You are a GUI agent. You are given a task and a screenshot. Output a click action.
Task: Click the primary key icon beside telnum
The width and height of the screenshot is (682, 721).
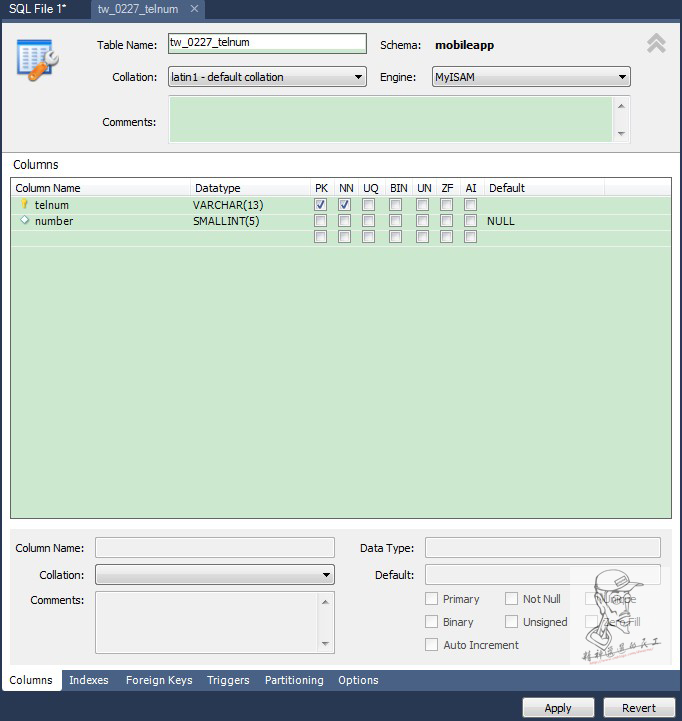(25, 204)
